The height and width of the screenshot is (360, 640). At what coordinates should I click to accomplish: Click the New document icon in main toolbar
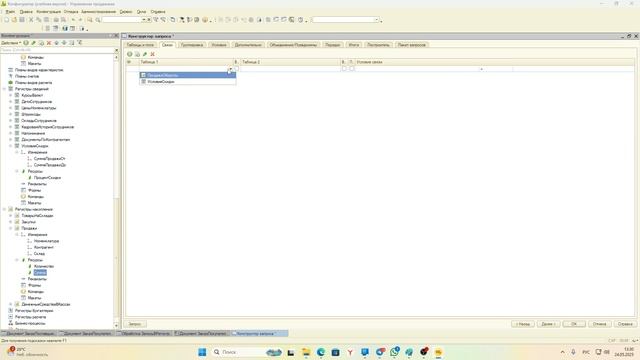pyautogui.click(x=6, y=20)
